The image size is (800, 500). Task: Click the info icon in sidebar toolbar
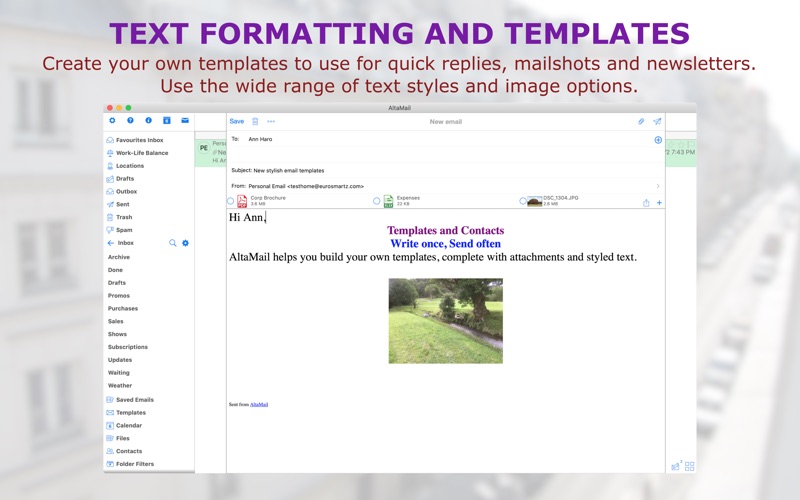(148, 120)
